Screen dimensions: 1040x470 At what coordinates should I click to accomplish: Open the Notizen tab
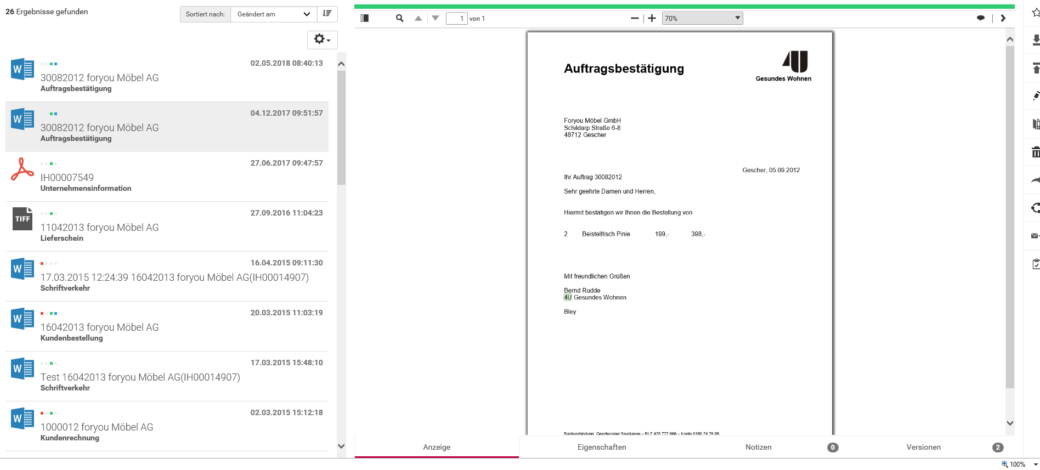pyautogui.click(x=758, y=447)
